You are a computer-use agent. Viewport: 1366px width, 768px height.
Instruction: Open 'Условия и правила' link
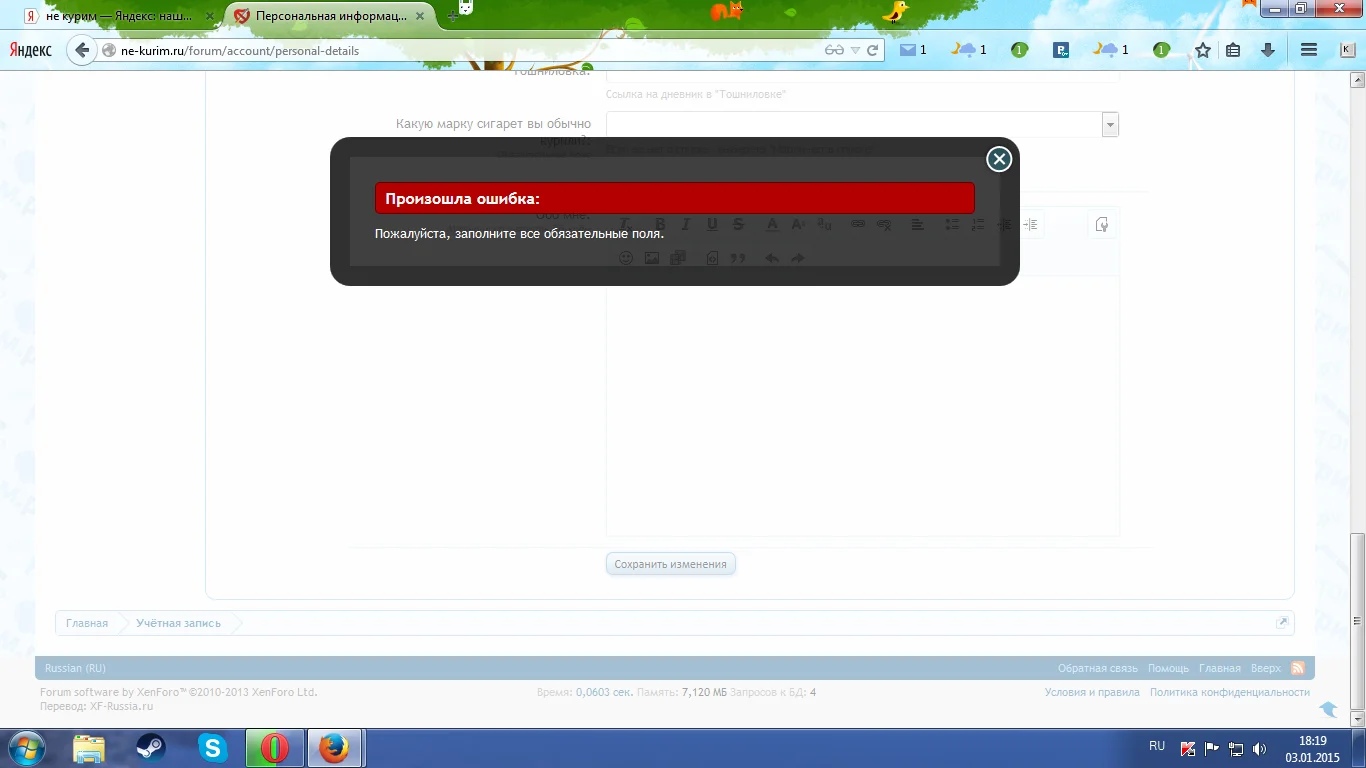click(1092, 692)
